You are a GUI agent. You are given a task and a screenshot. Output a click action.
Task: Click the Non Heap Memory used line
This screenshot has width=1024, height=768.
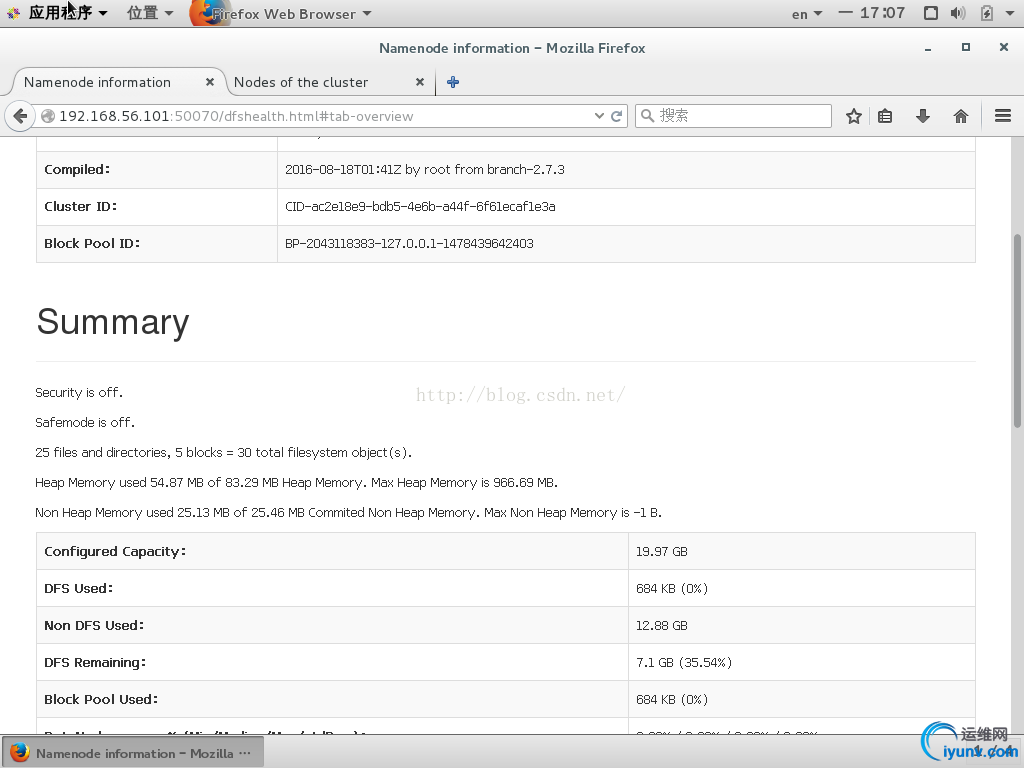click(x=349, y=513)
